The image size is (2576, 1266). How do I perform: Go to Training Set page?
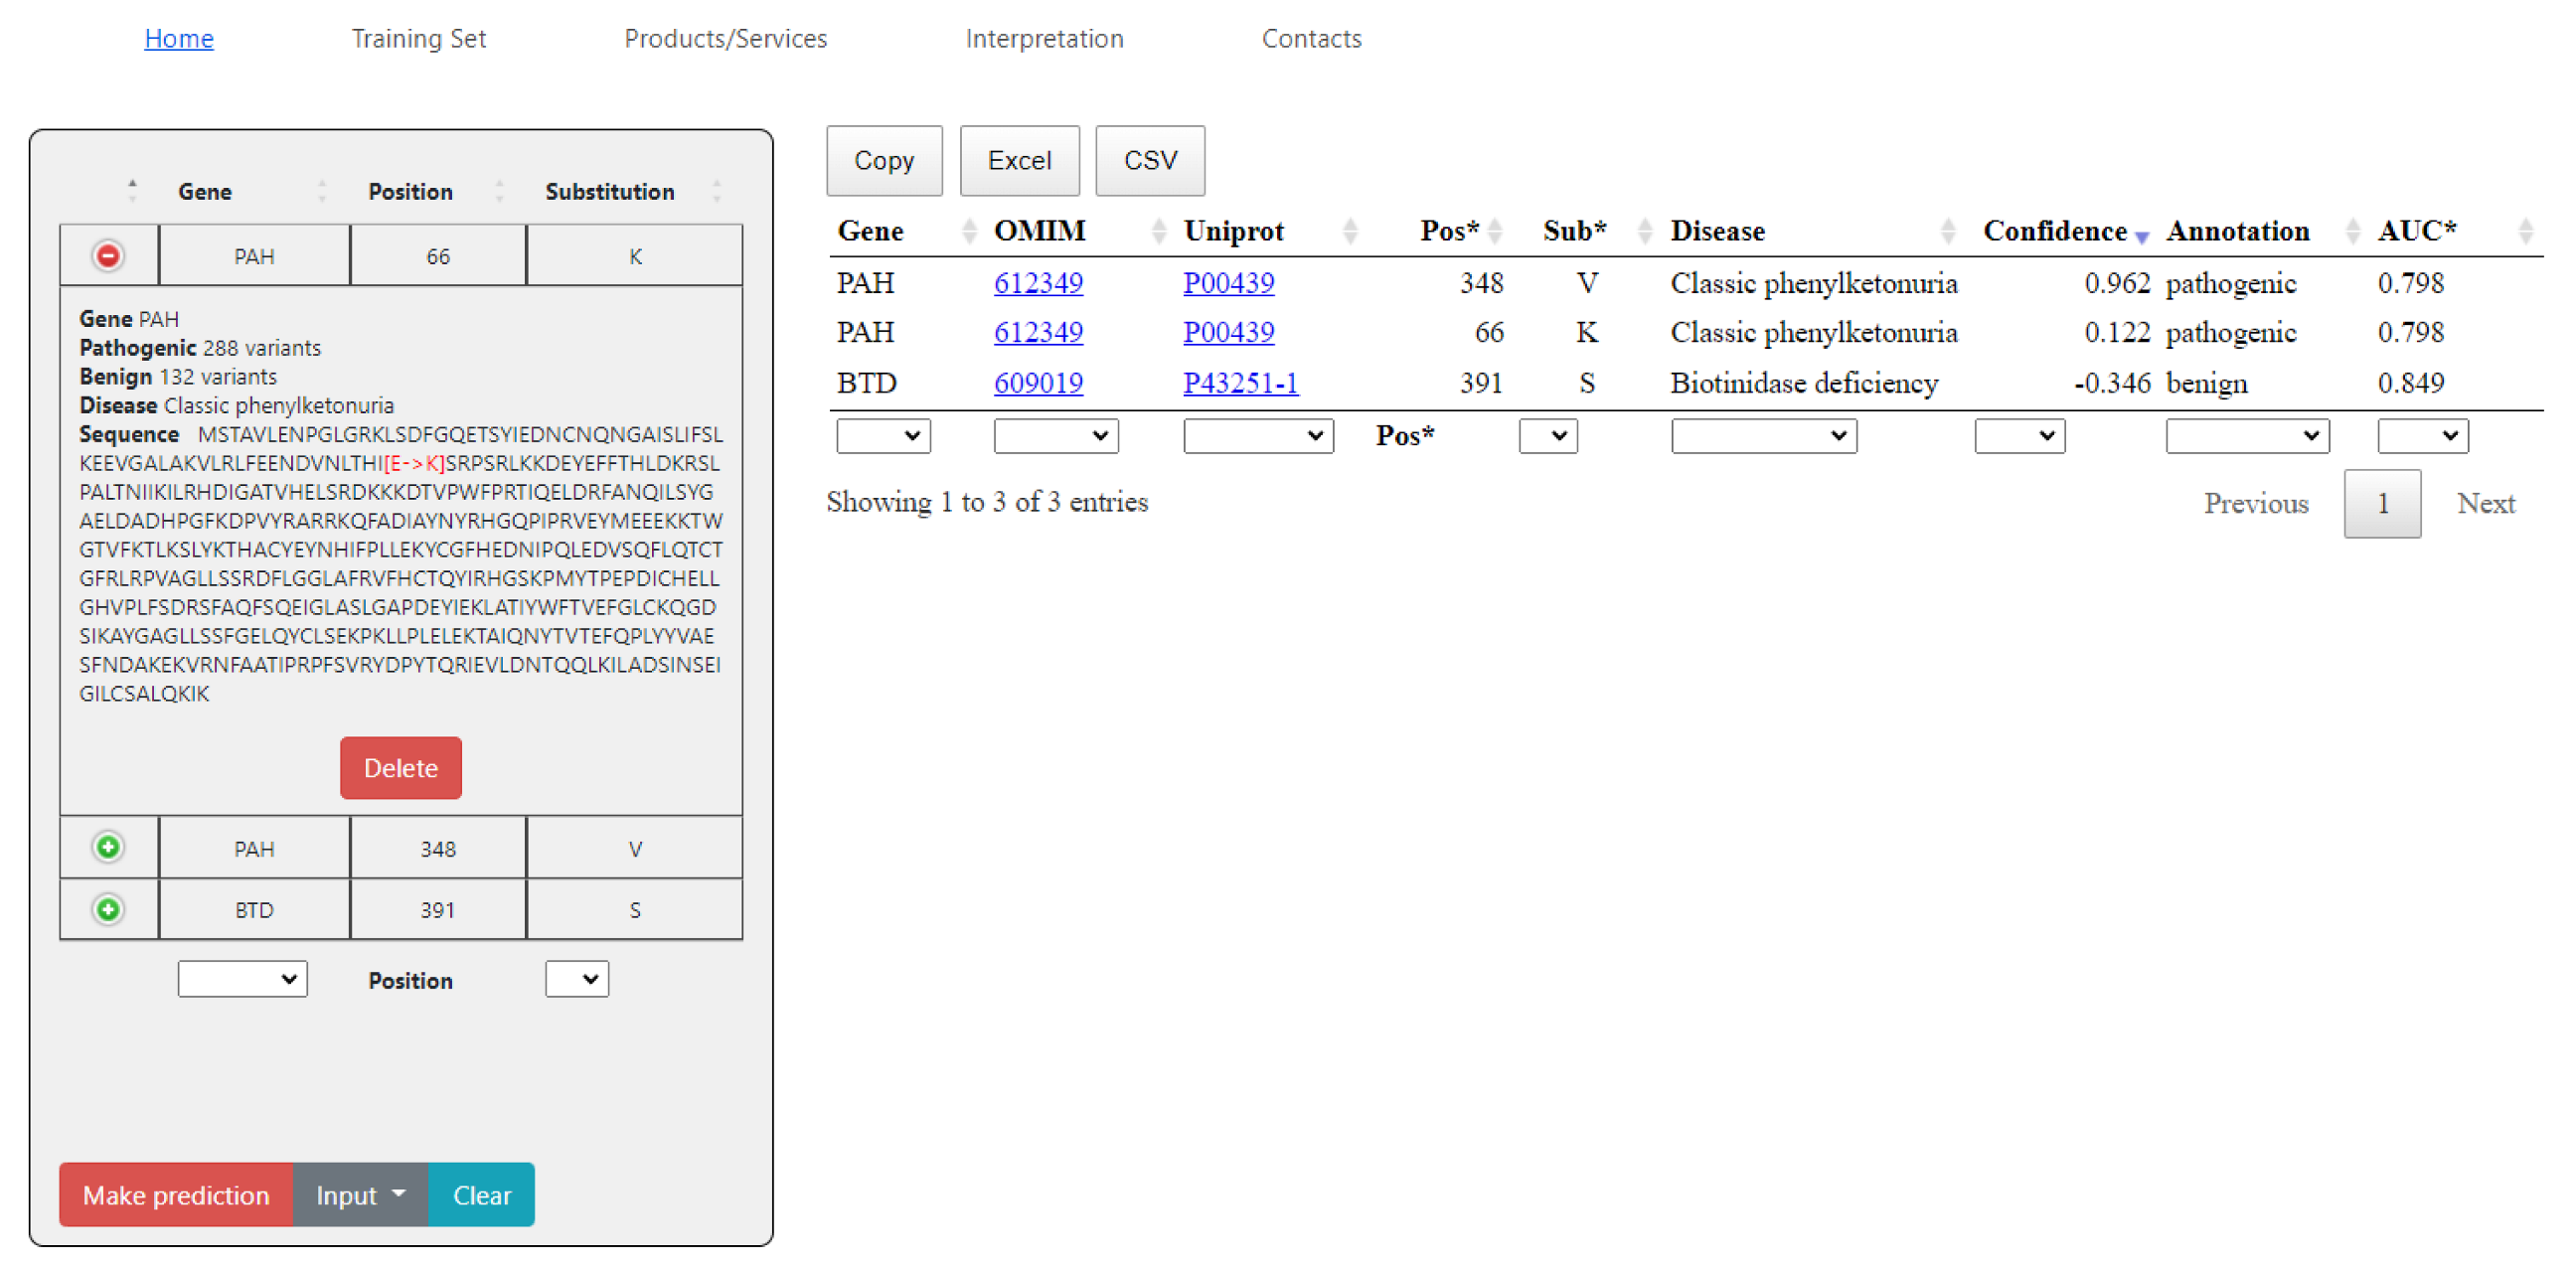pyautogui.click(x=418, y=38)
